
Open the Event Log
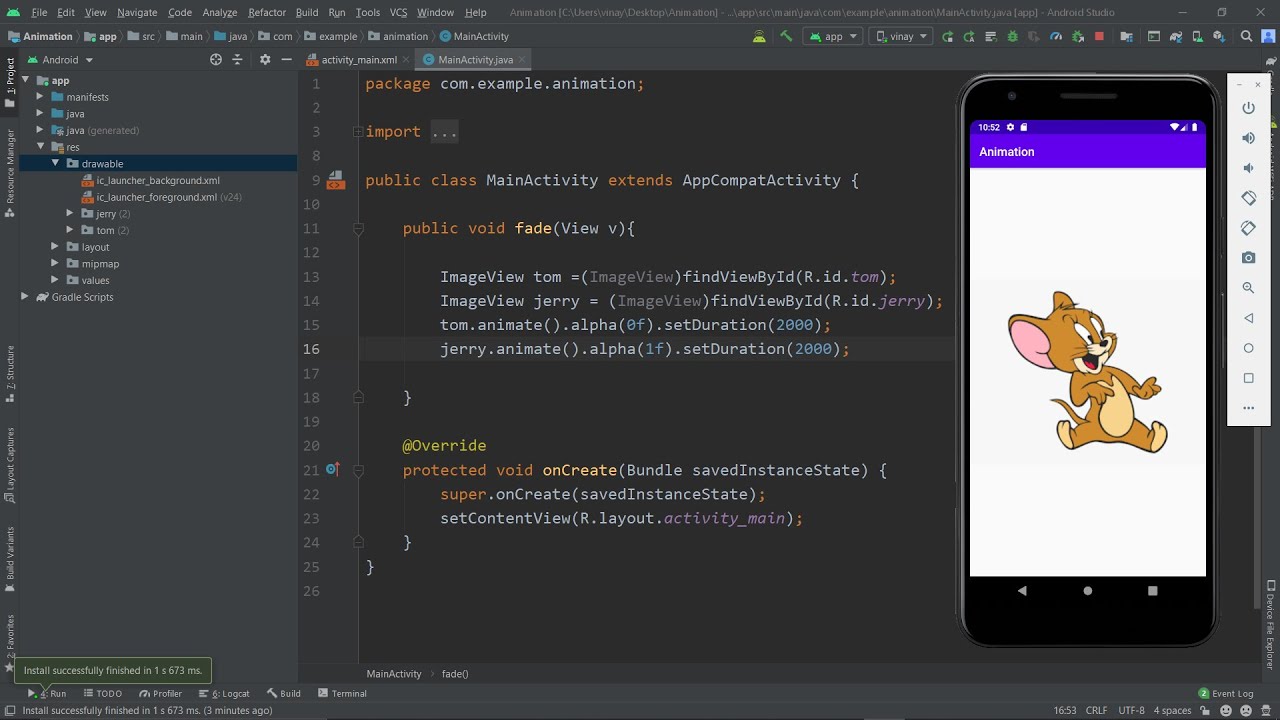point(1226,693)
